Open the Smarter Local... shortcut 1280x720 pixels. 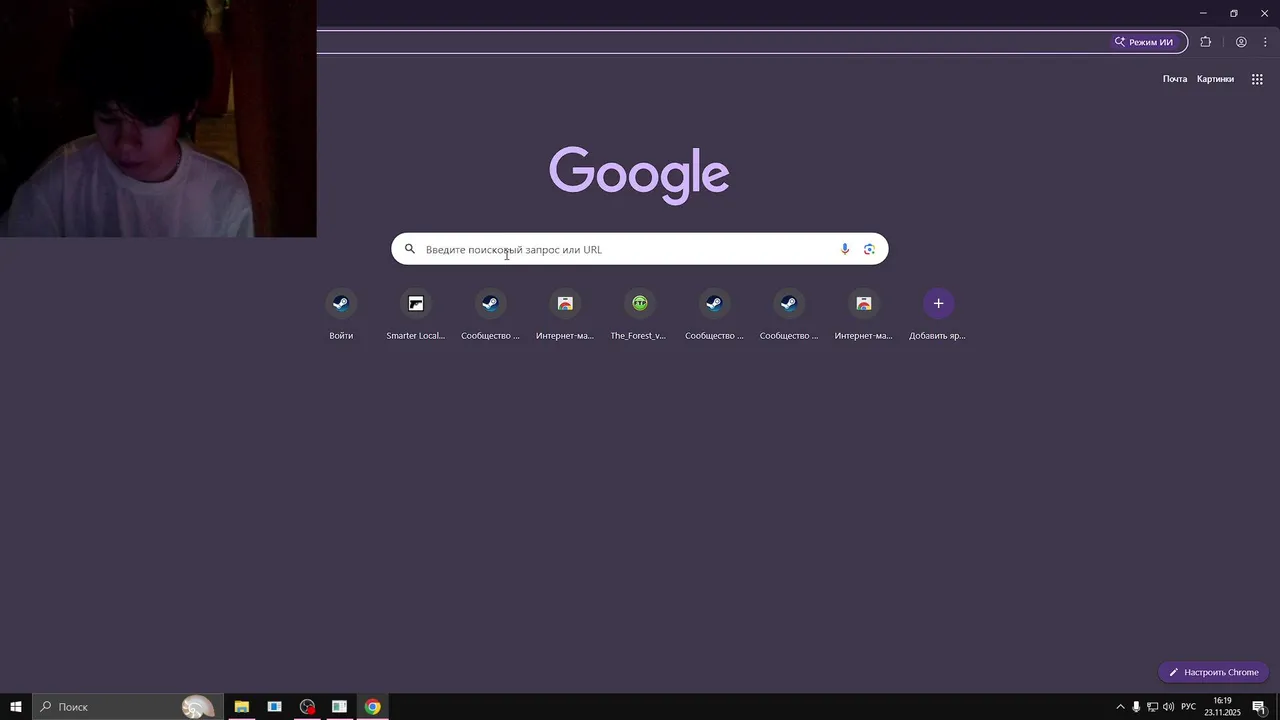coord(416,315)
